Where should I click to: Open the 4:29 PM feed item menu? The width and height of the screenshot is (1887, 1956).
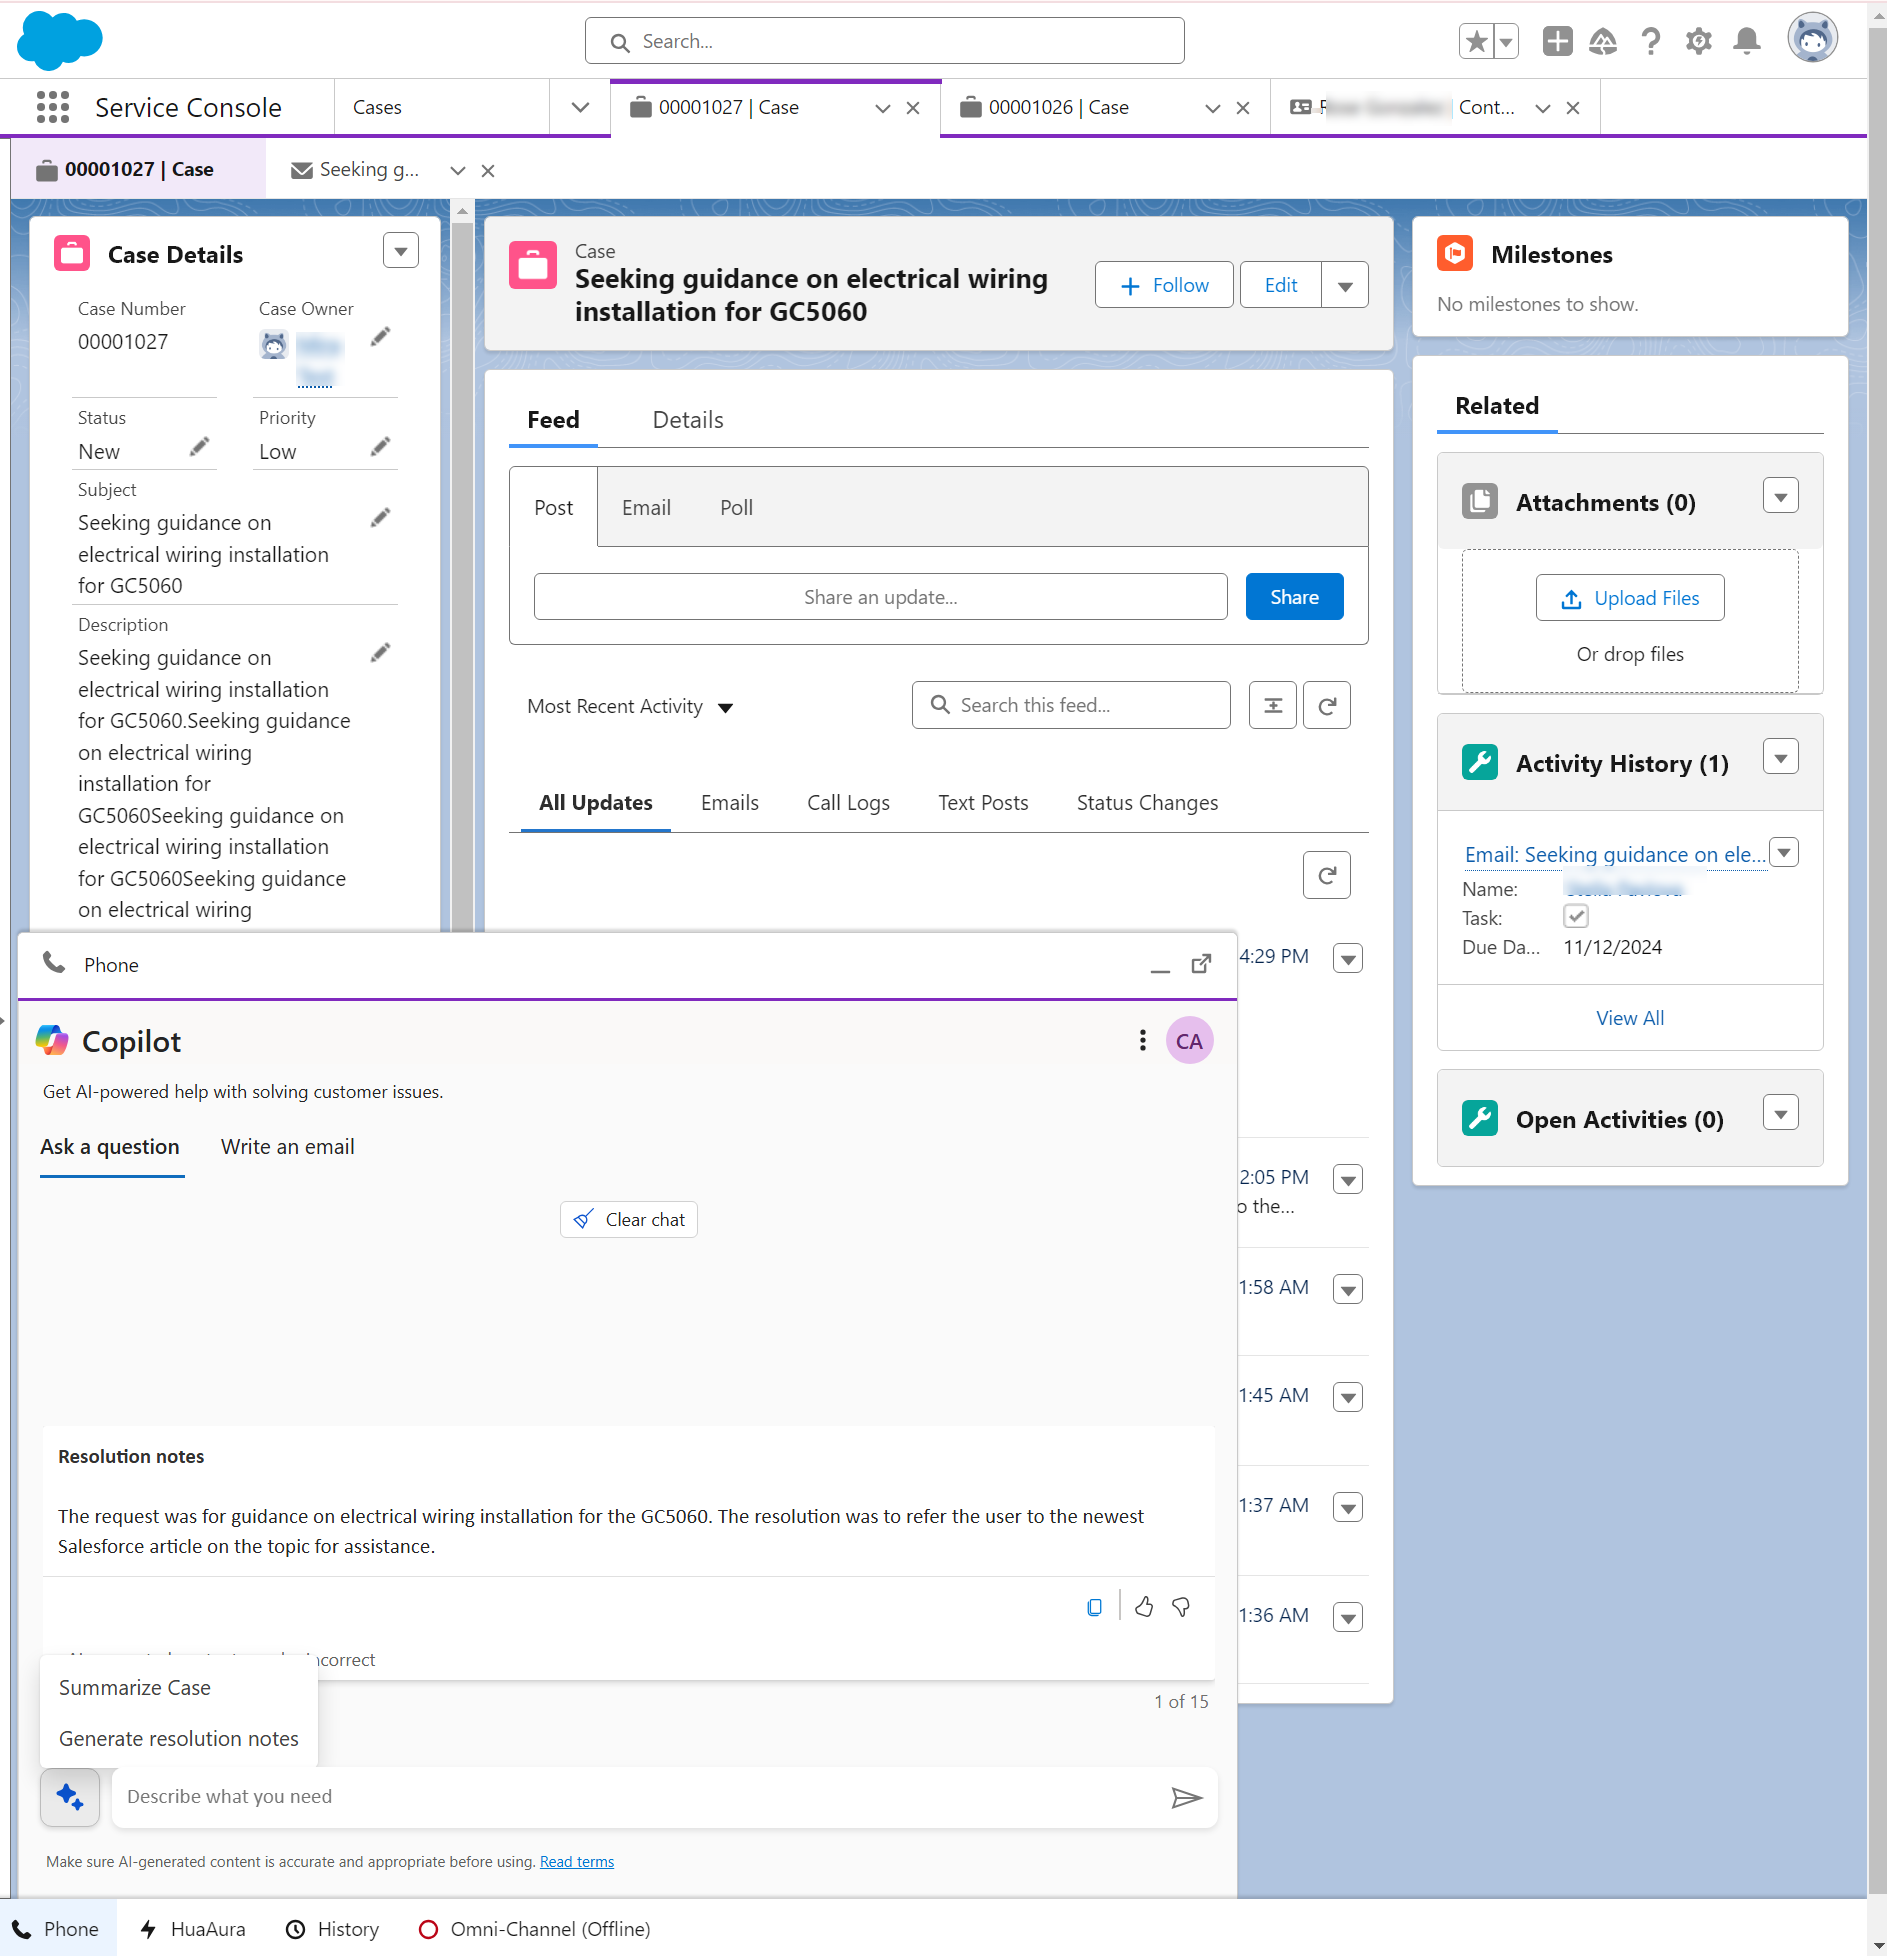click(1348, 958)
